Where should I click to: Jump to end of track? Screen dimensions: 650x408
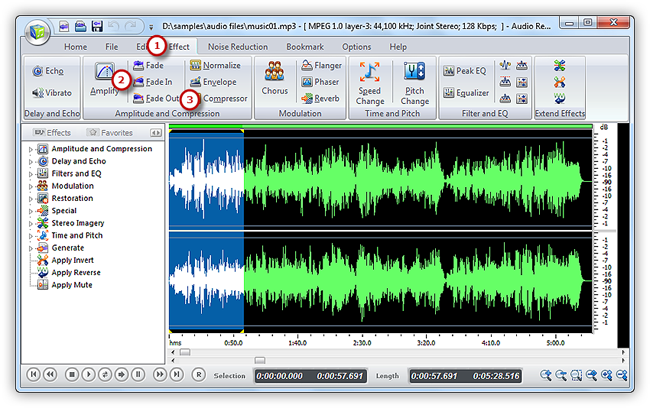tap(177, 374)
